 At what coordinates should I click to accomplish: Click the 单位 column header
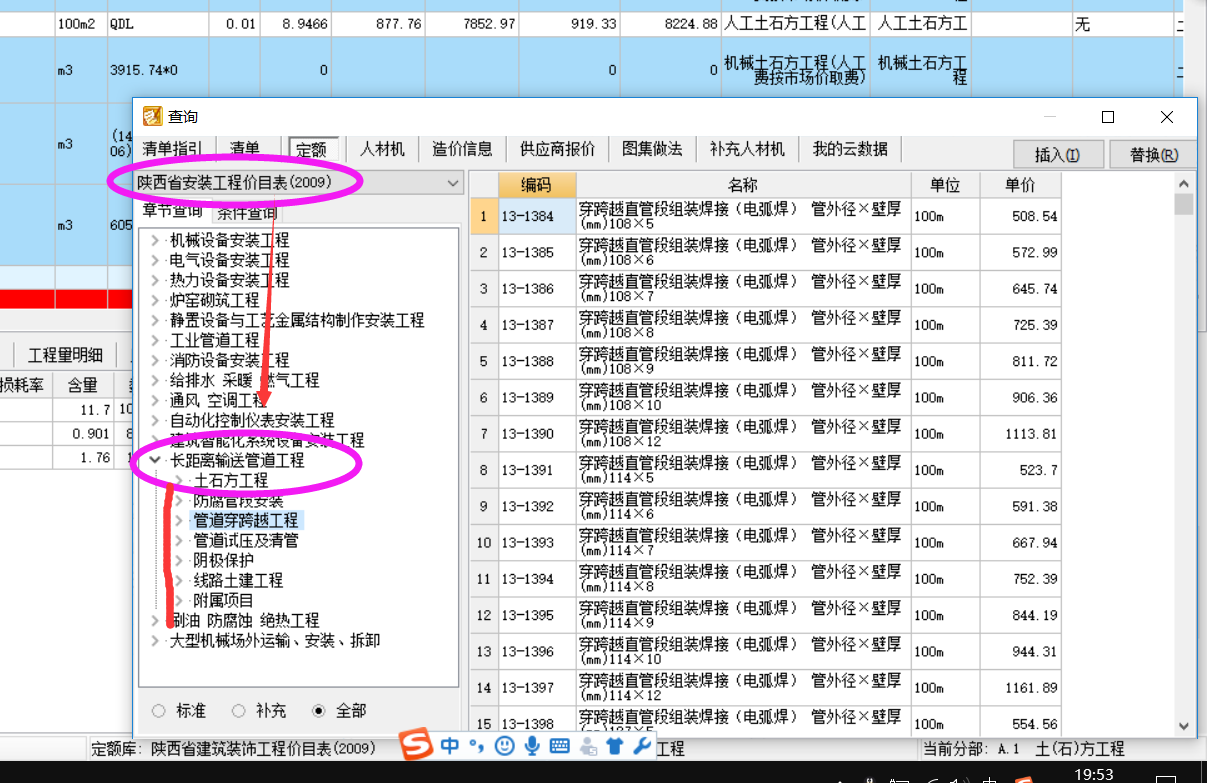pyautogui.click(x=945, y=185)
